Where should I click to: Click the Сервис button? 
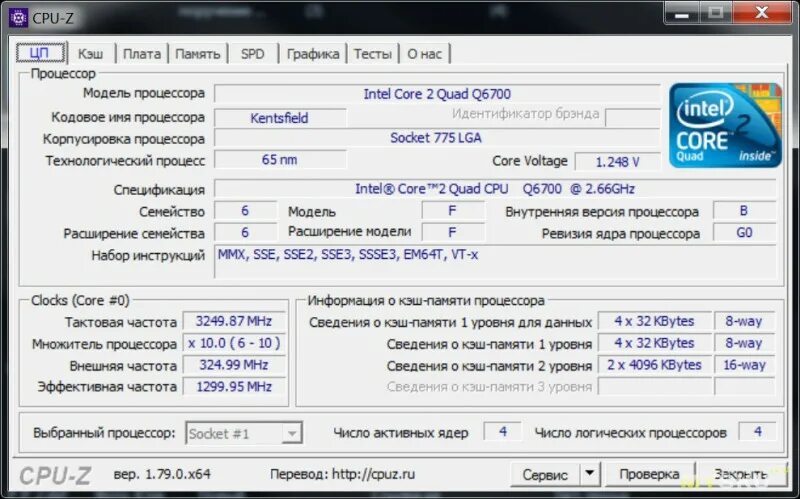(x=545, y=475)
